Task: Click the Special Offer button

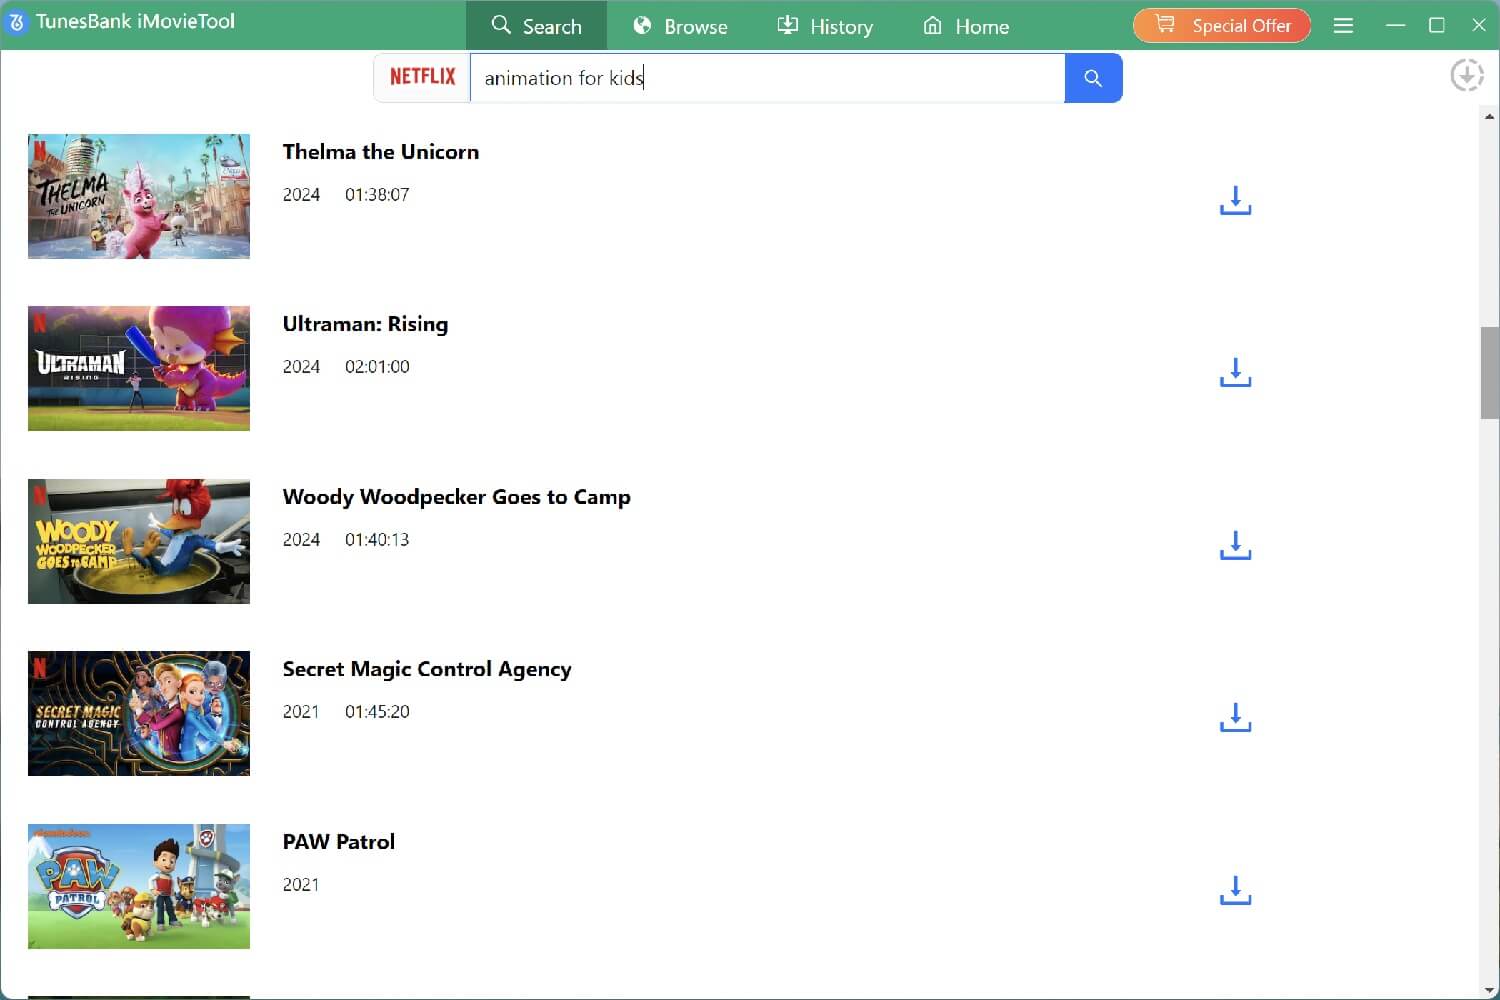Action: point(1222,25)
